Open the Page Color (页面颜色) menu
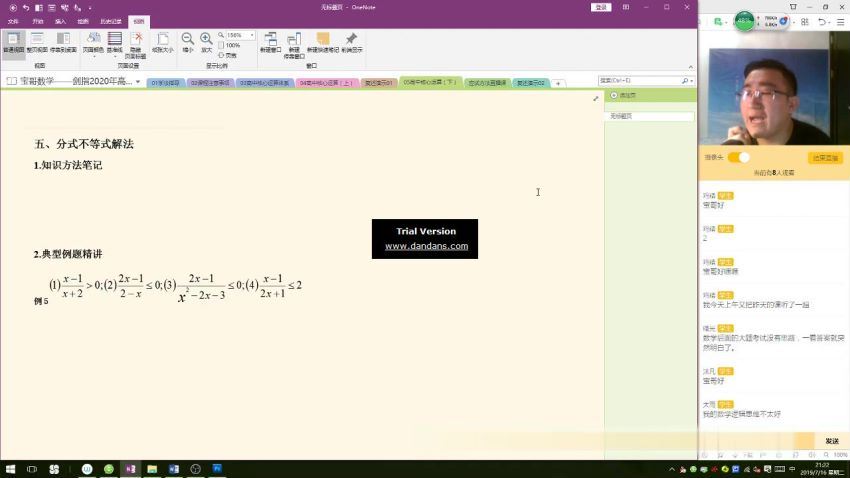This screenshot has height=478, width=850. 93,44
